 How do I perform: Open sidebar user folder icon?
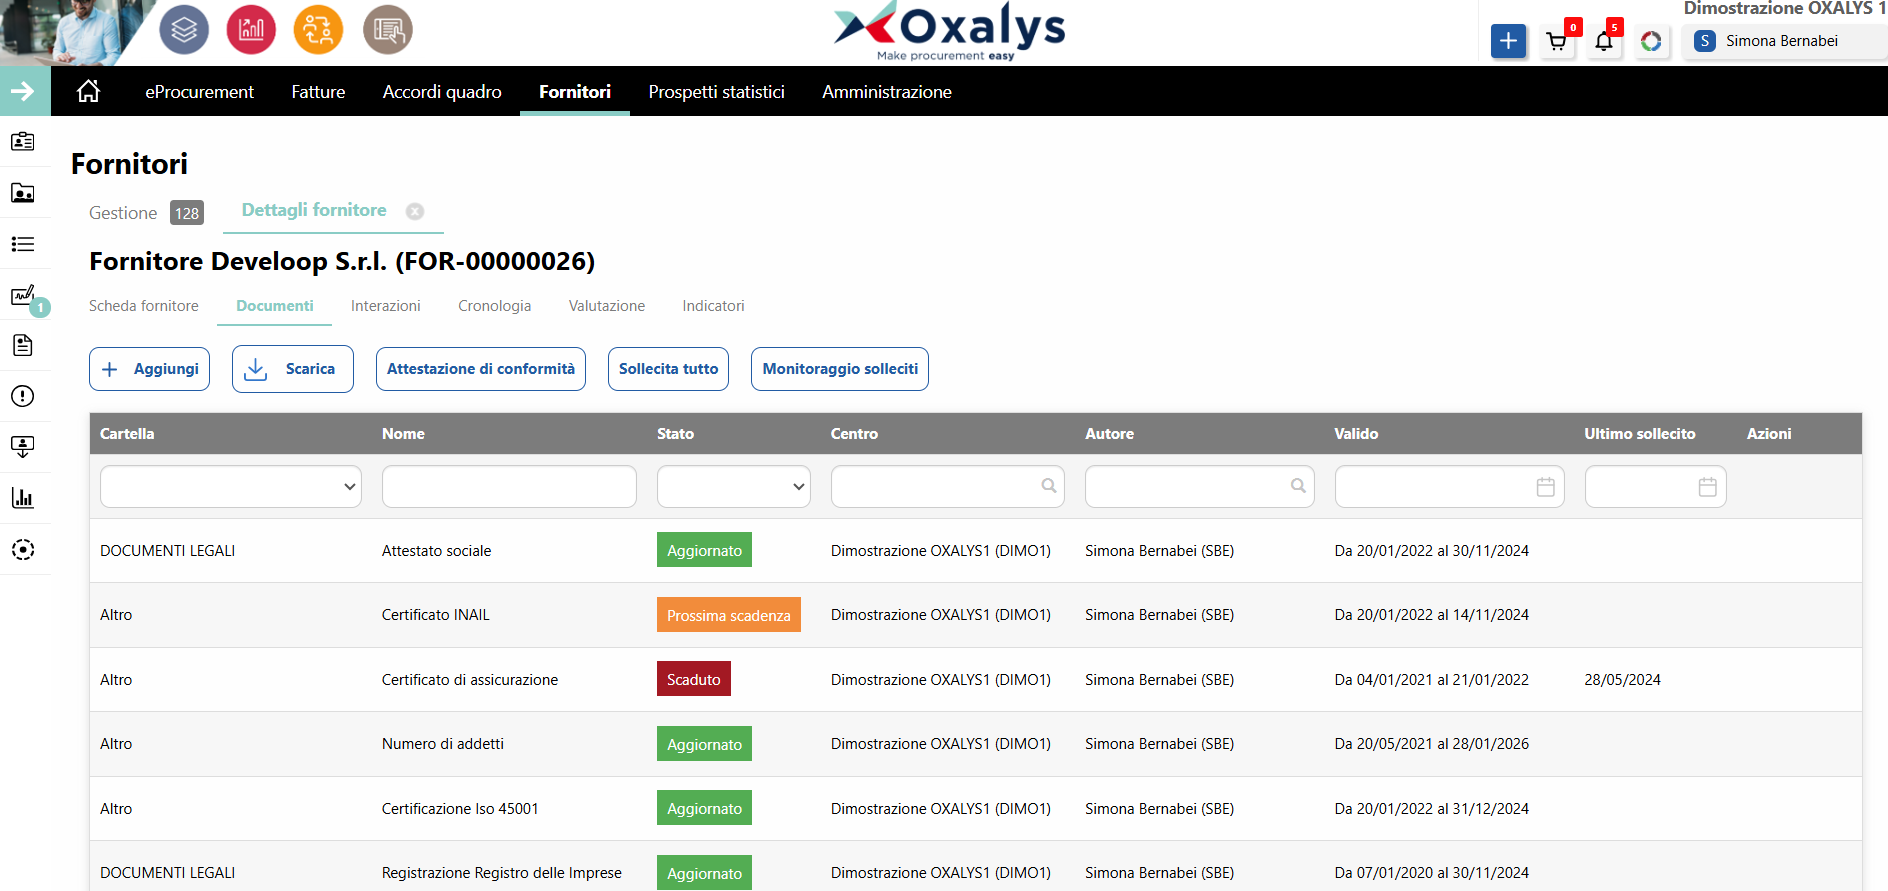coord(23,193)
